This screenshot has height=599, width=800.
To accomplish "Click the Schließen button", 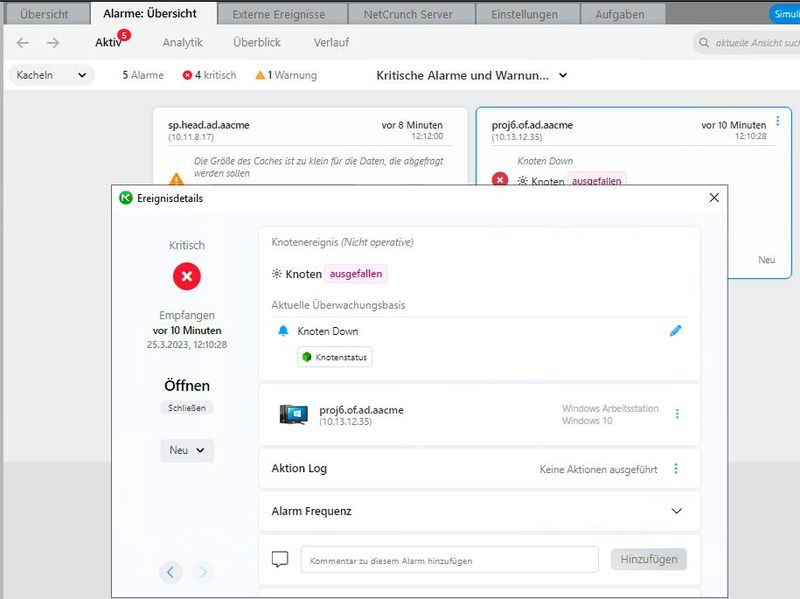I will (x=187, y=407).
